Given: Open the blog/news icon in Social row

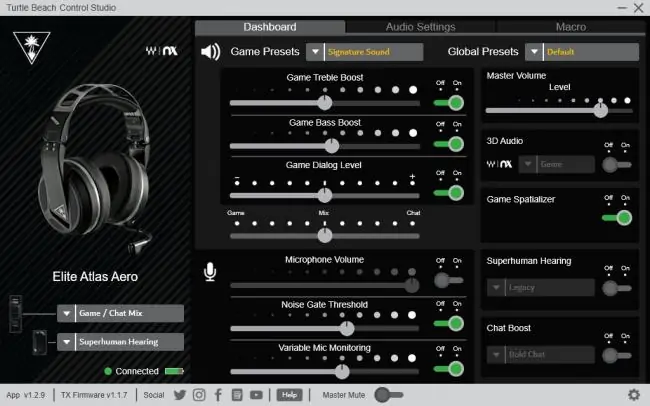Looking at the screenshot, I should (237, 395).
